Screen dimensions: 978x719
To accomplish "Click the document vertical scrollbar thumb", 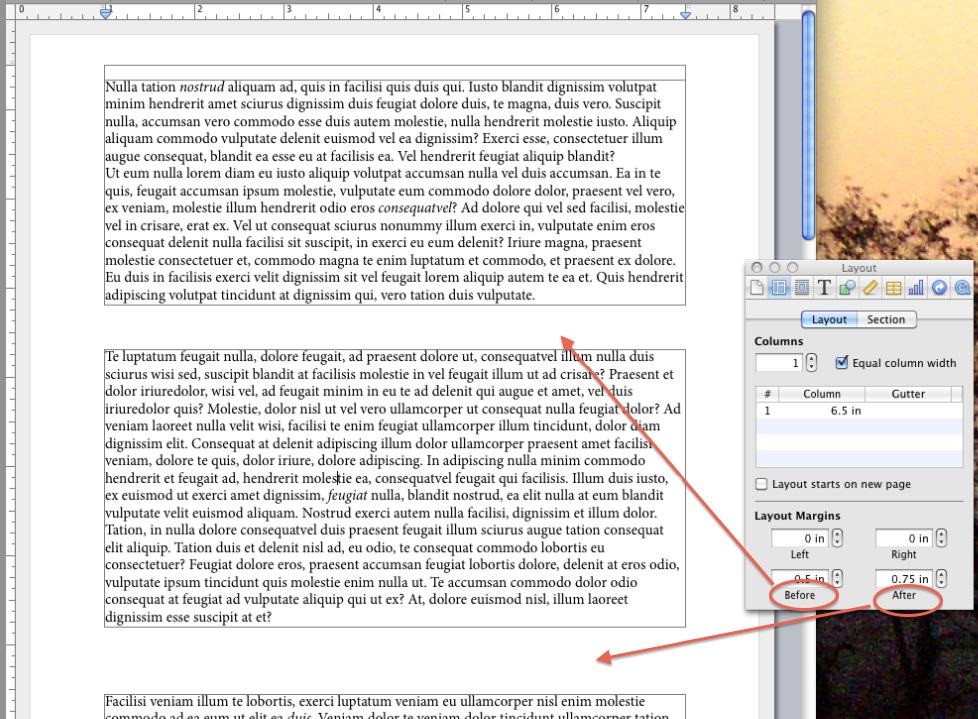I will (x=808, y=125).
